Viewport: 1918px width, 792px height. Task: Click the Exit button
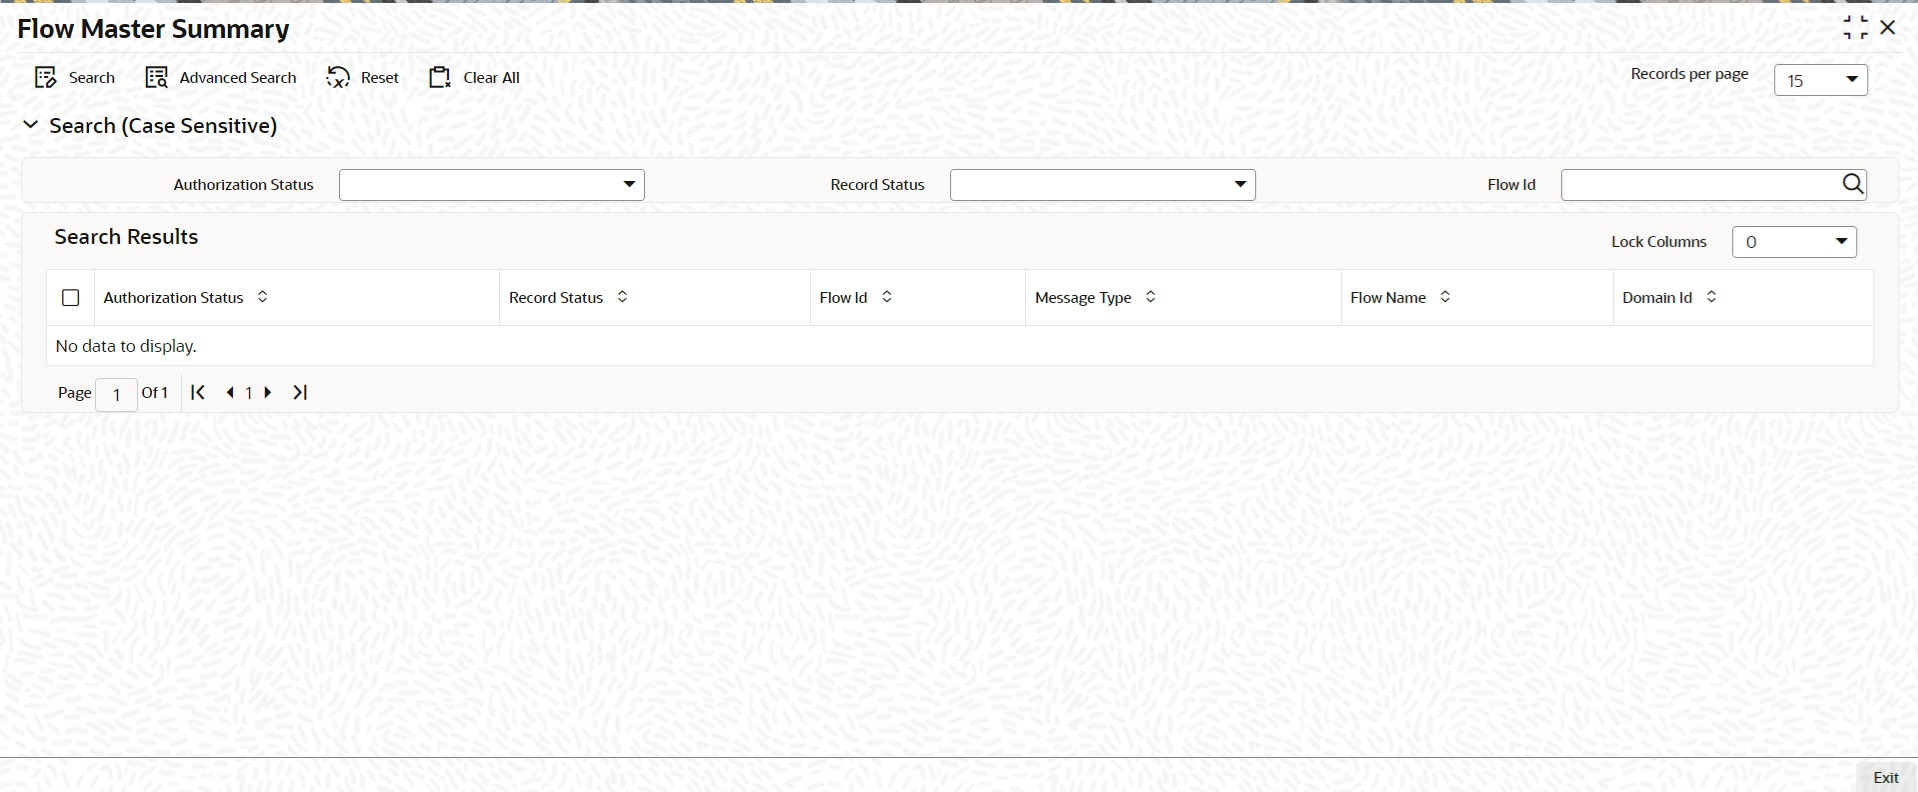1886,777
